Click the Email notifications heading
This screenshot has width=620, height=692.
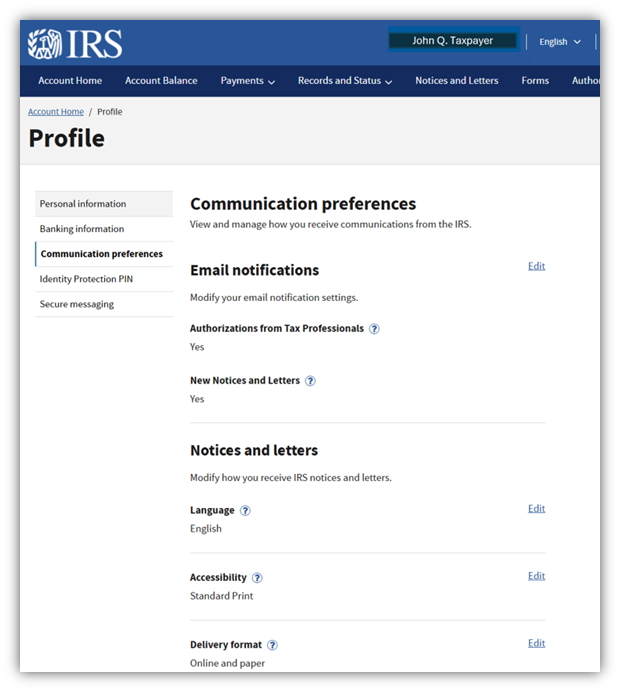click(x=255, y=270)
